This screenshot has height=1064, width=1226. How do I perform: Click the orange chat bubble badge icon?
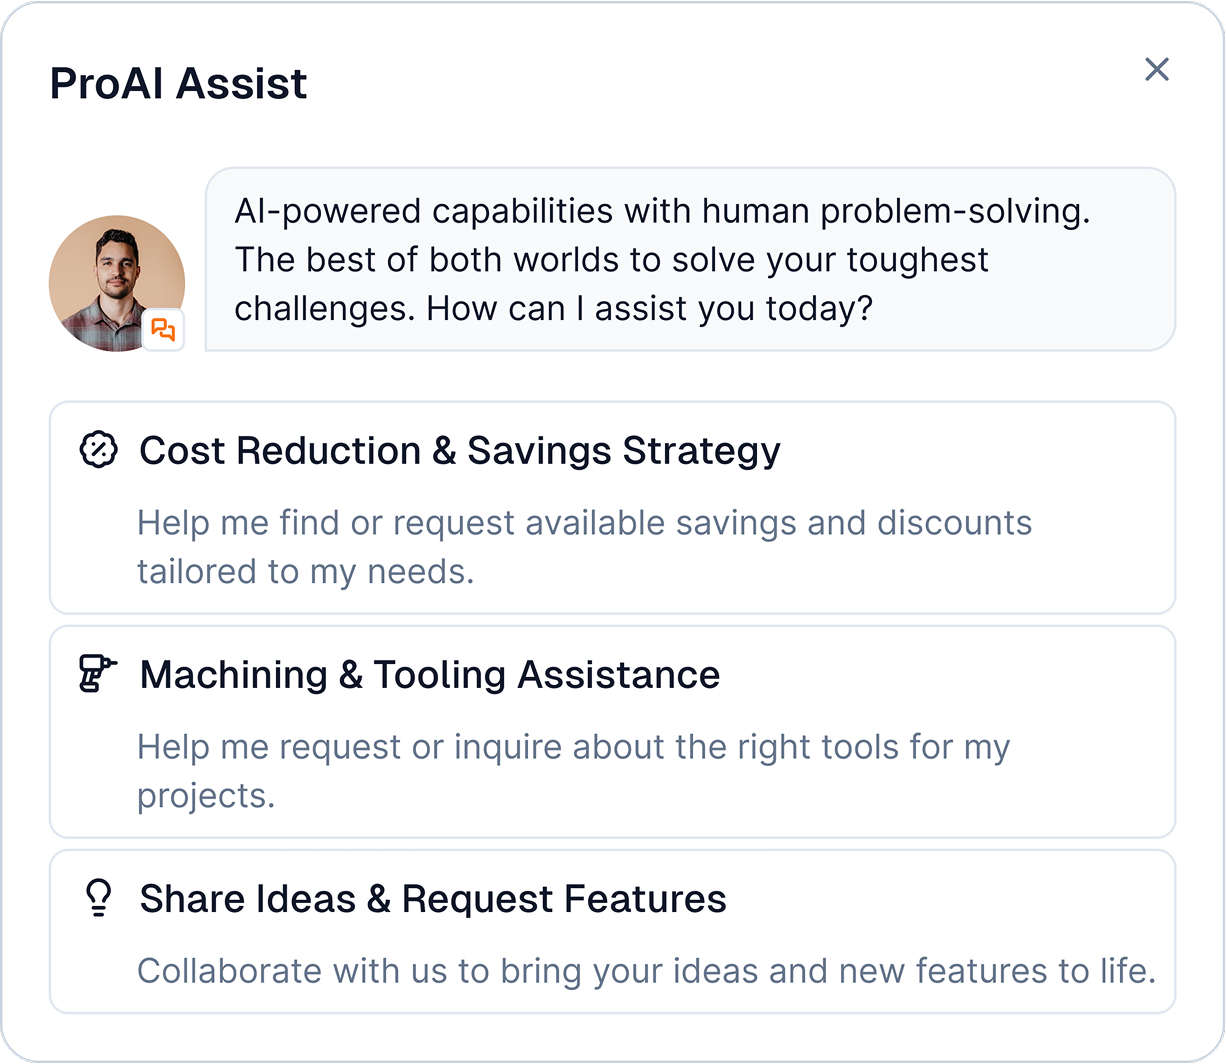tap(163, 329)
